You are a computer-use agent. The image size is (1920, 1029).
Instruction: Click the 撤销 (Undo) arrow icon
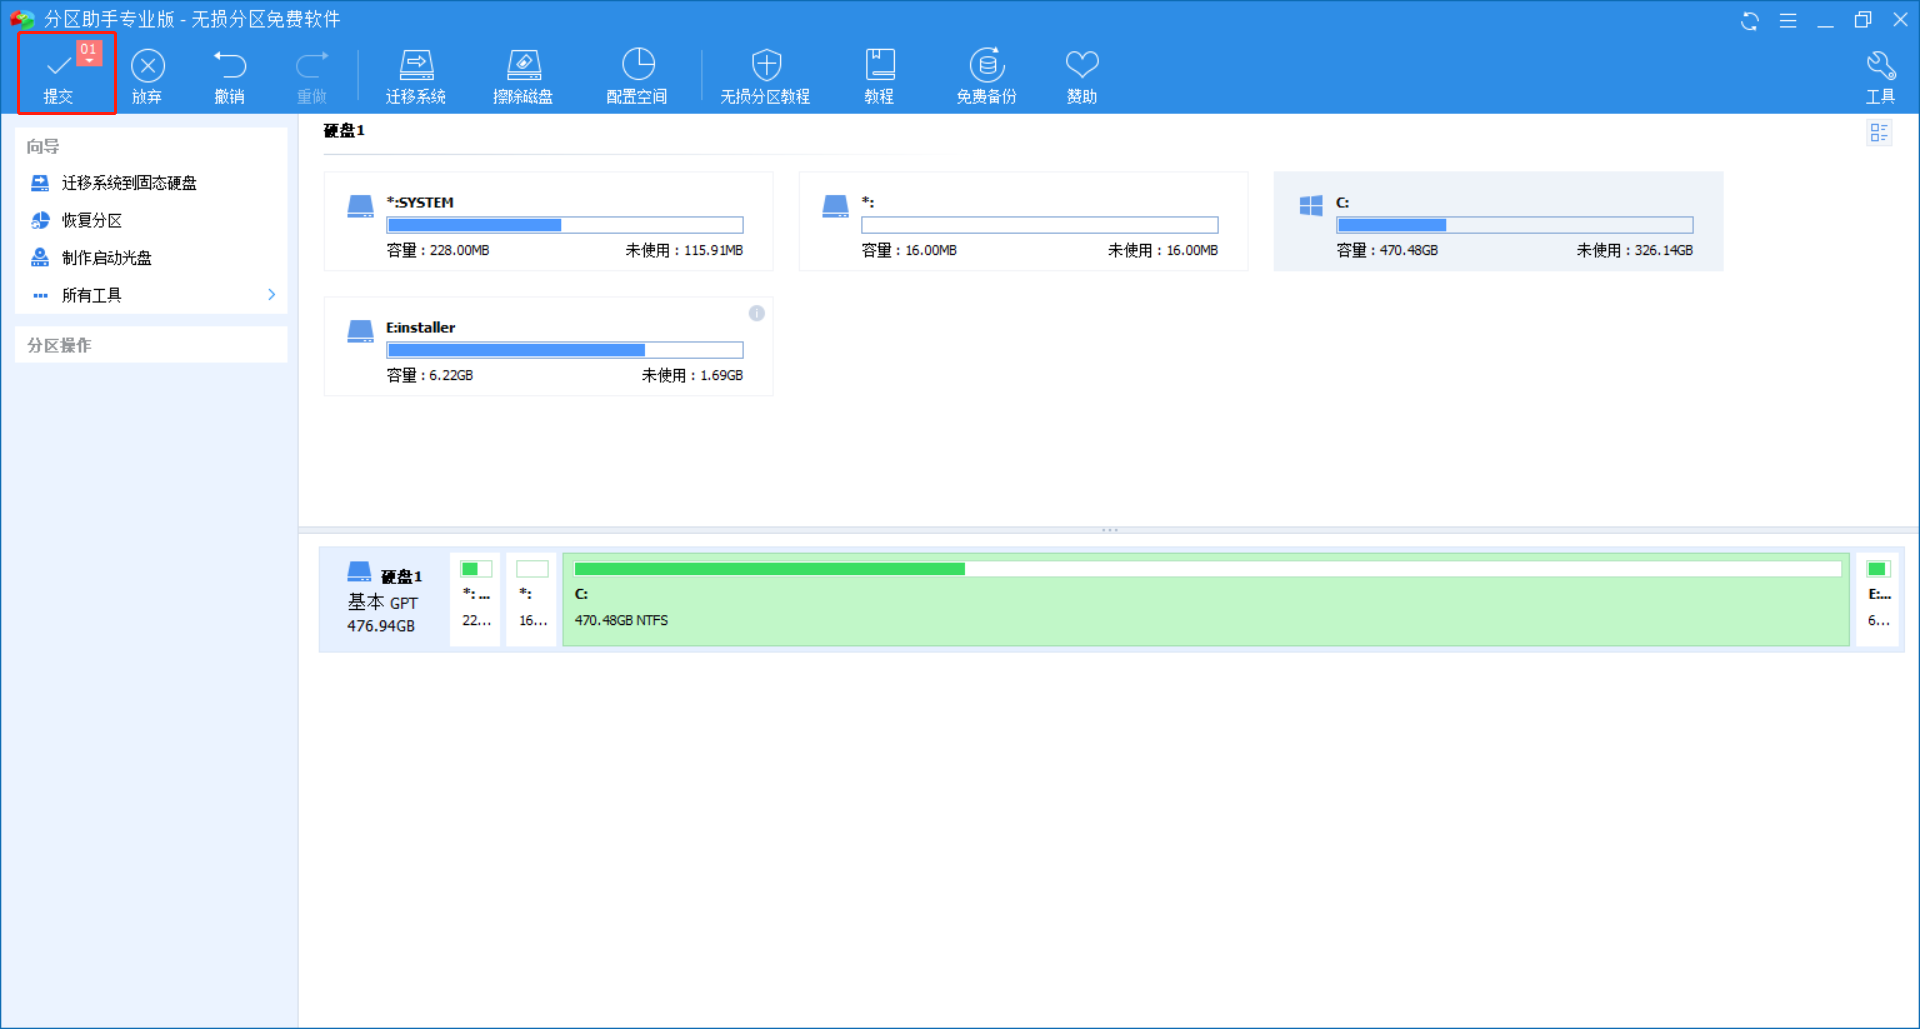[x=230, y=67]
